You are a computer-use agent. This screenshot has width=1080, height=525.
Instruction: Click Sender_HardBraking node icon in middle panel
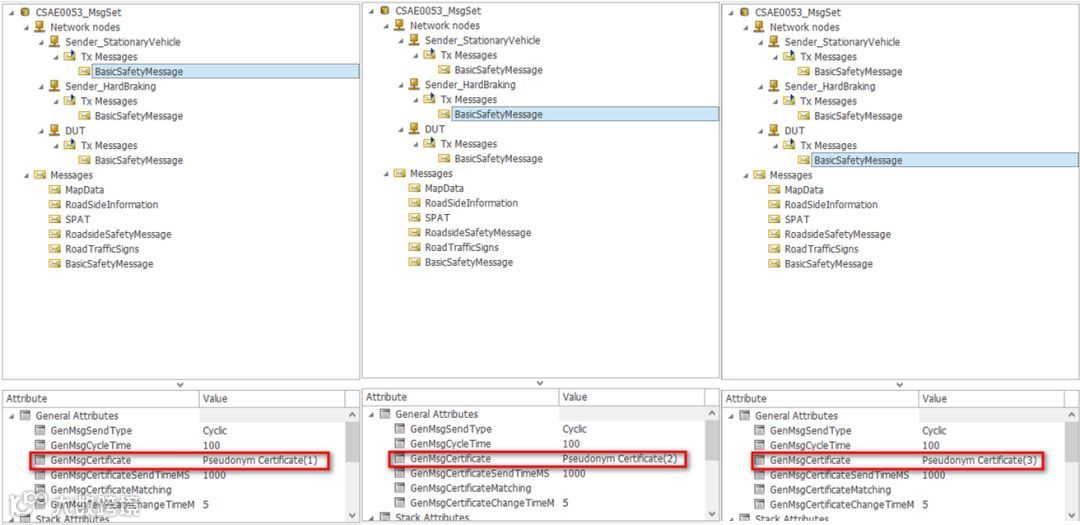pos(414,85)
